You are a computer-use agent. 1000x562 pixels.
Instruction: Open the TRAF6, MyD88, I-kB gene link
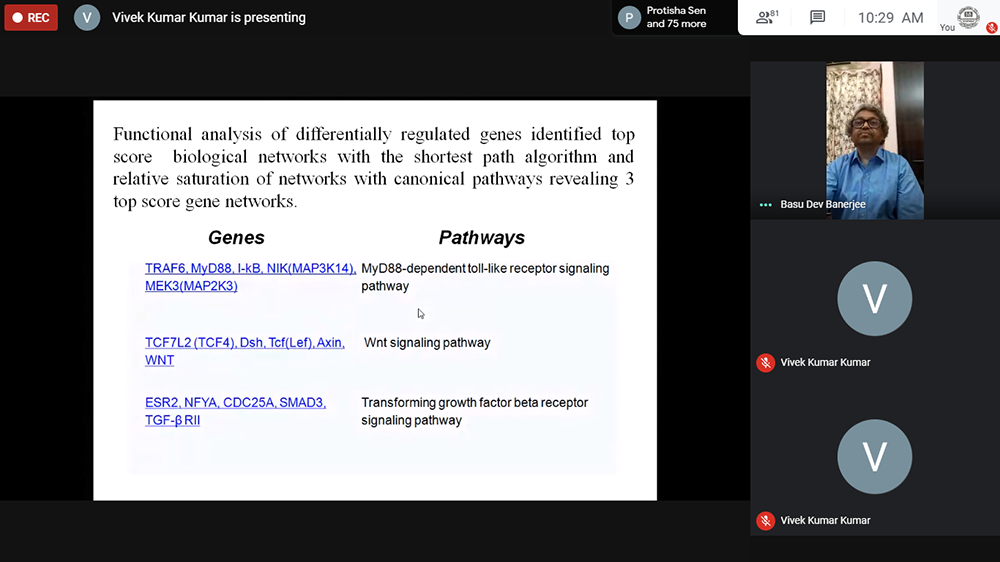point(250,268)
